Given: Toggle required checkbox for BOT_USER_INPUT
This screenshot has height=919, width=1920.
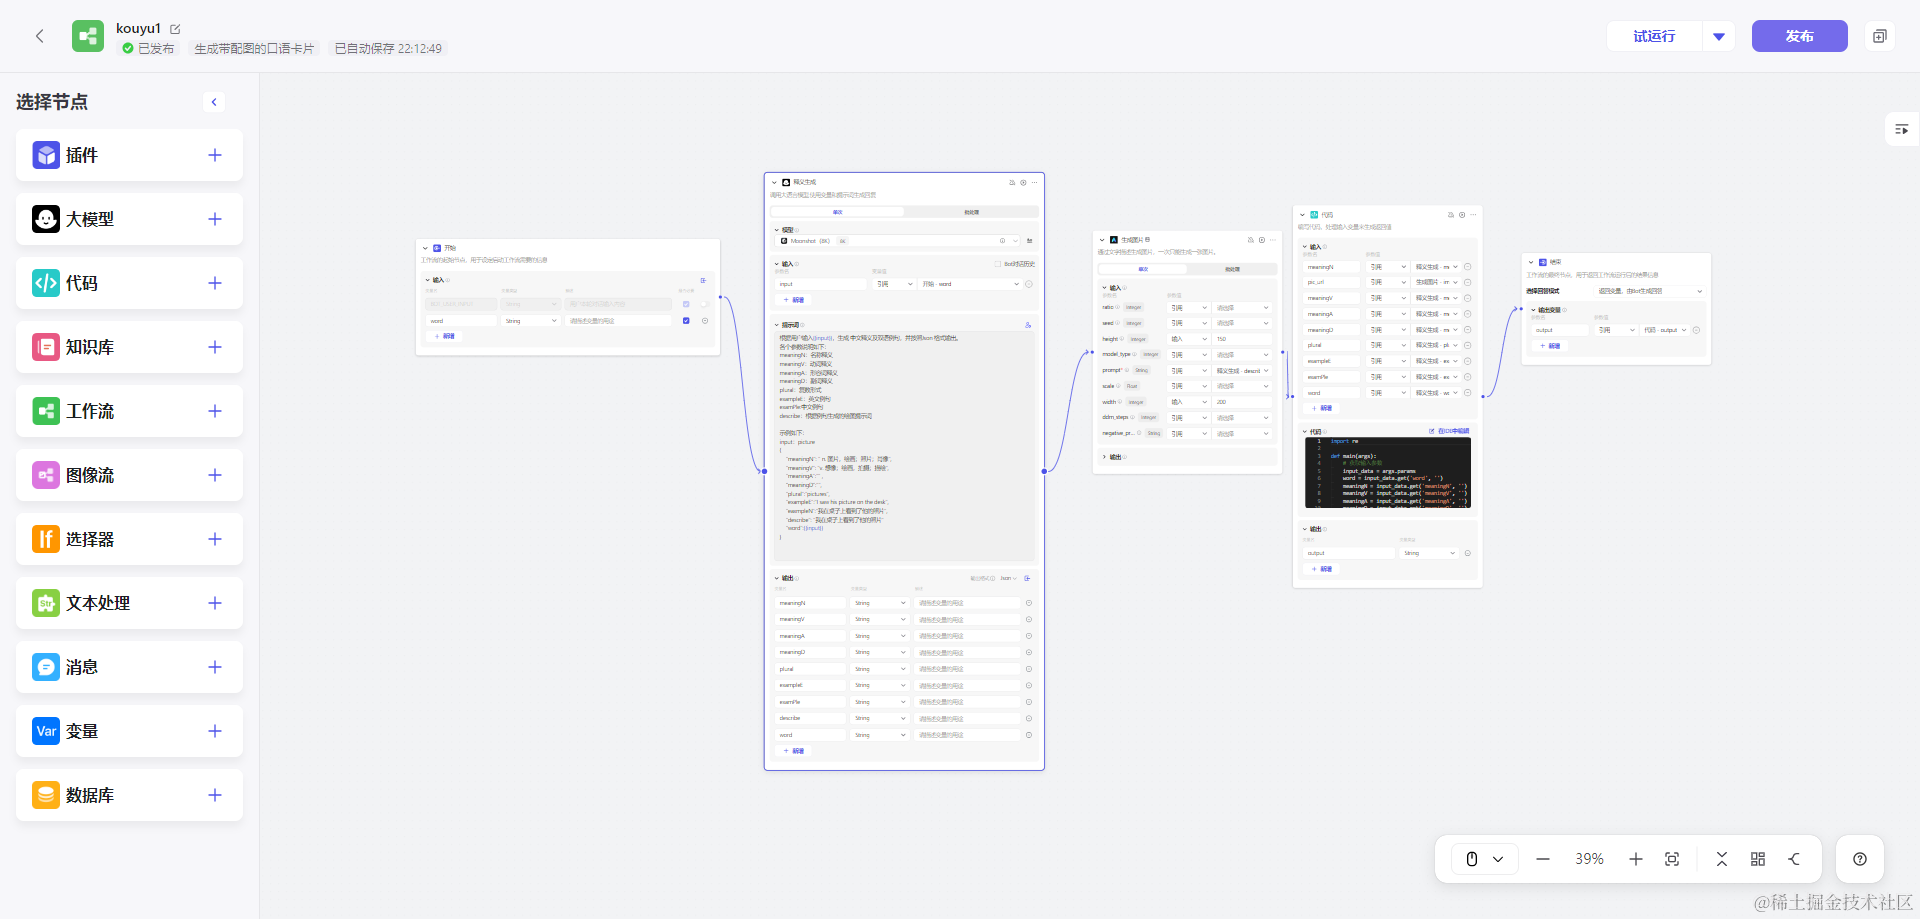Looking at the screenshot, I should point(686,304).
